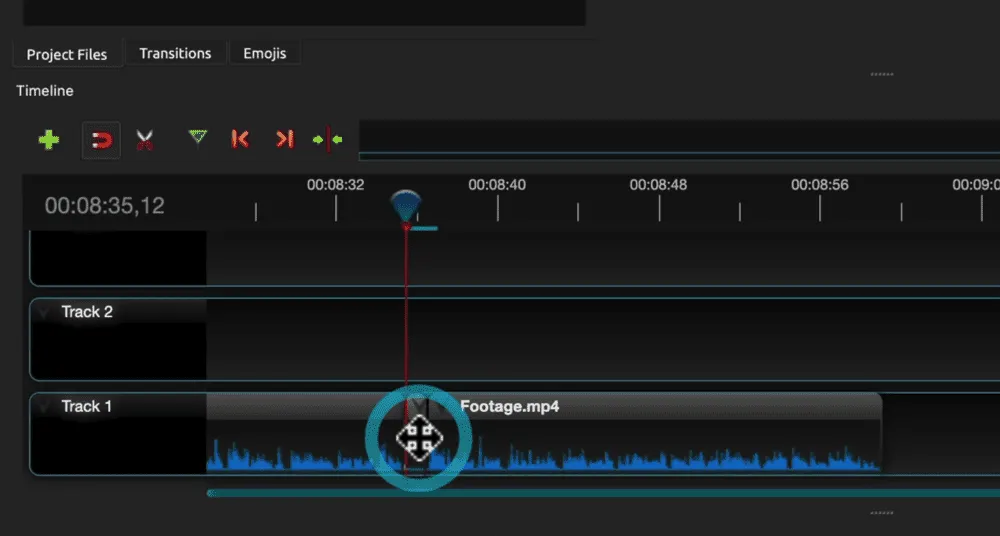Click the 00:08:40 mark on the ruler
This screenshot has height=536, width=1000.
[497, 185]
